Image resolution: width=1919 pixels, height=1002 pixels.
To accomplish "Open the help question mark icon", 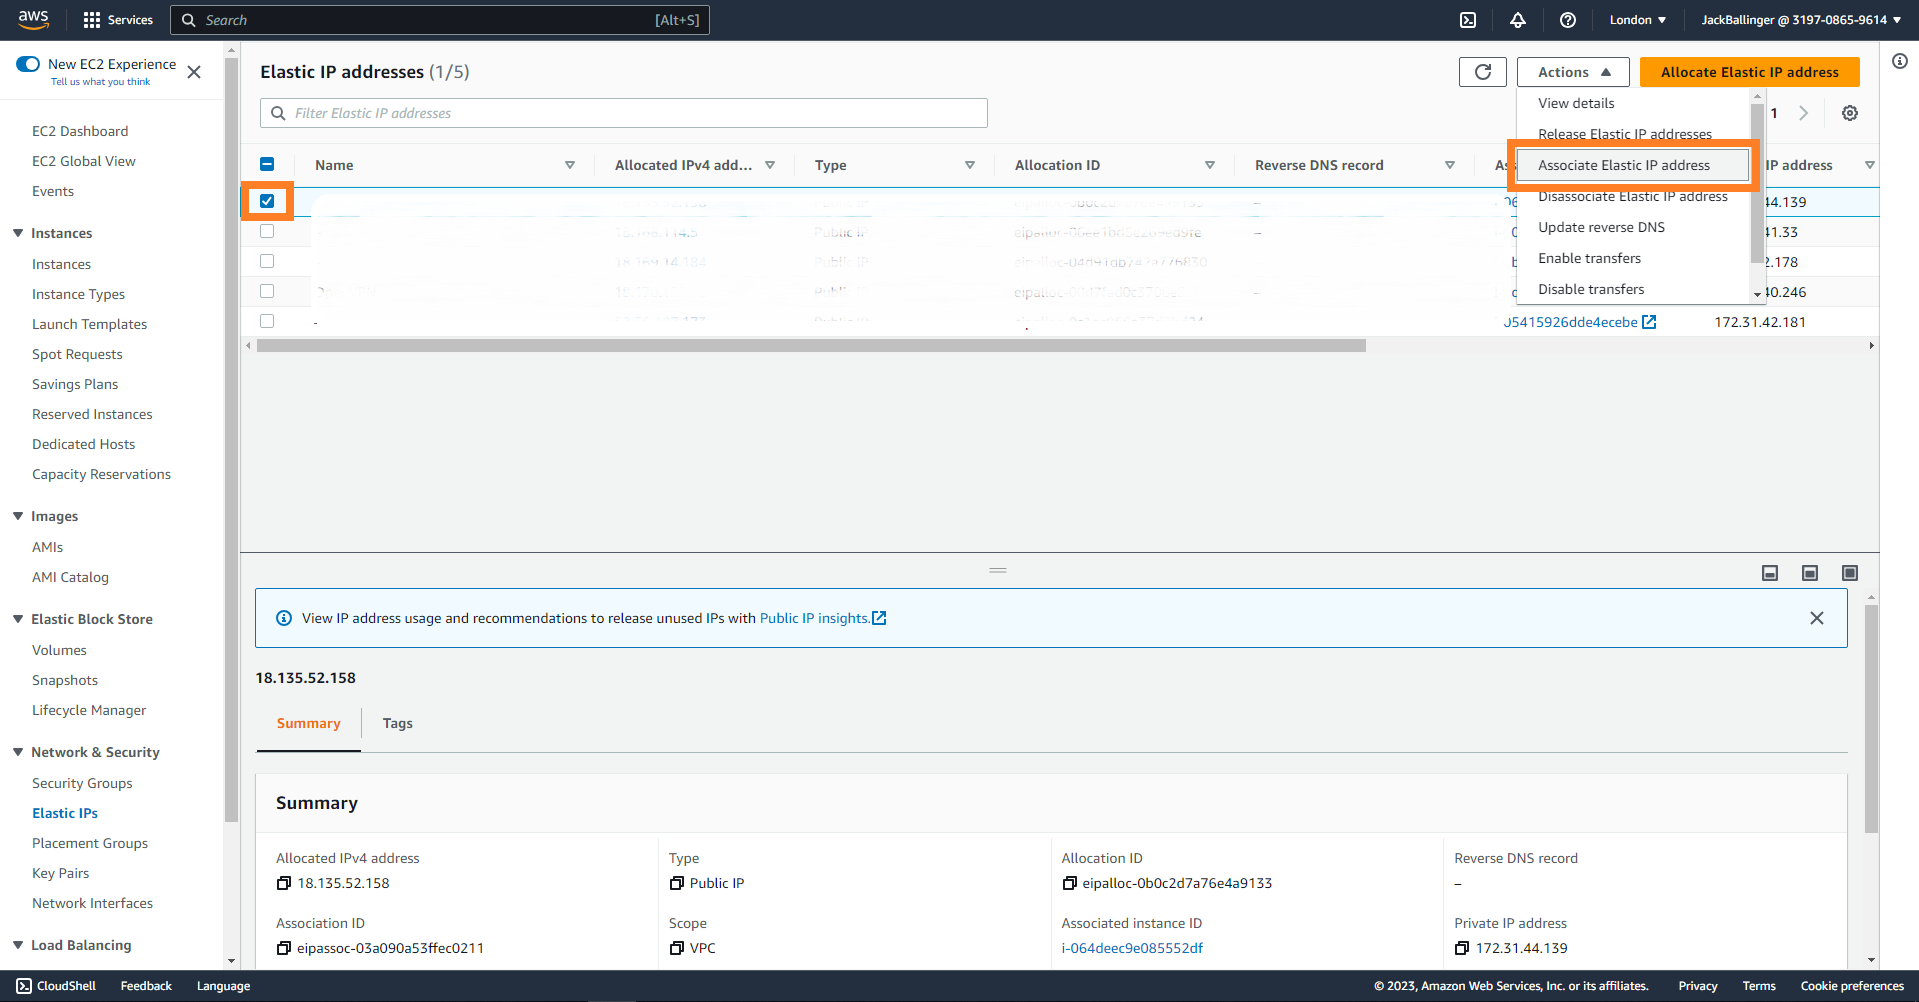I will click(1567, 20).
